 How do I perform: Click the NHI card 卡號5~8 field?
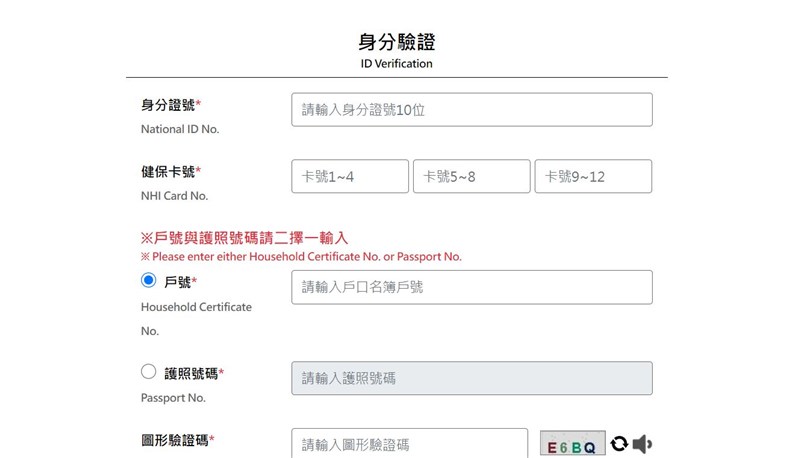pyautogui.click(x=471, y=176)
